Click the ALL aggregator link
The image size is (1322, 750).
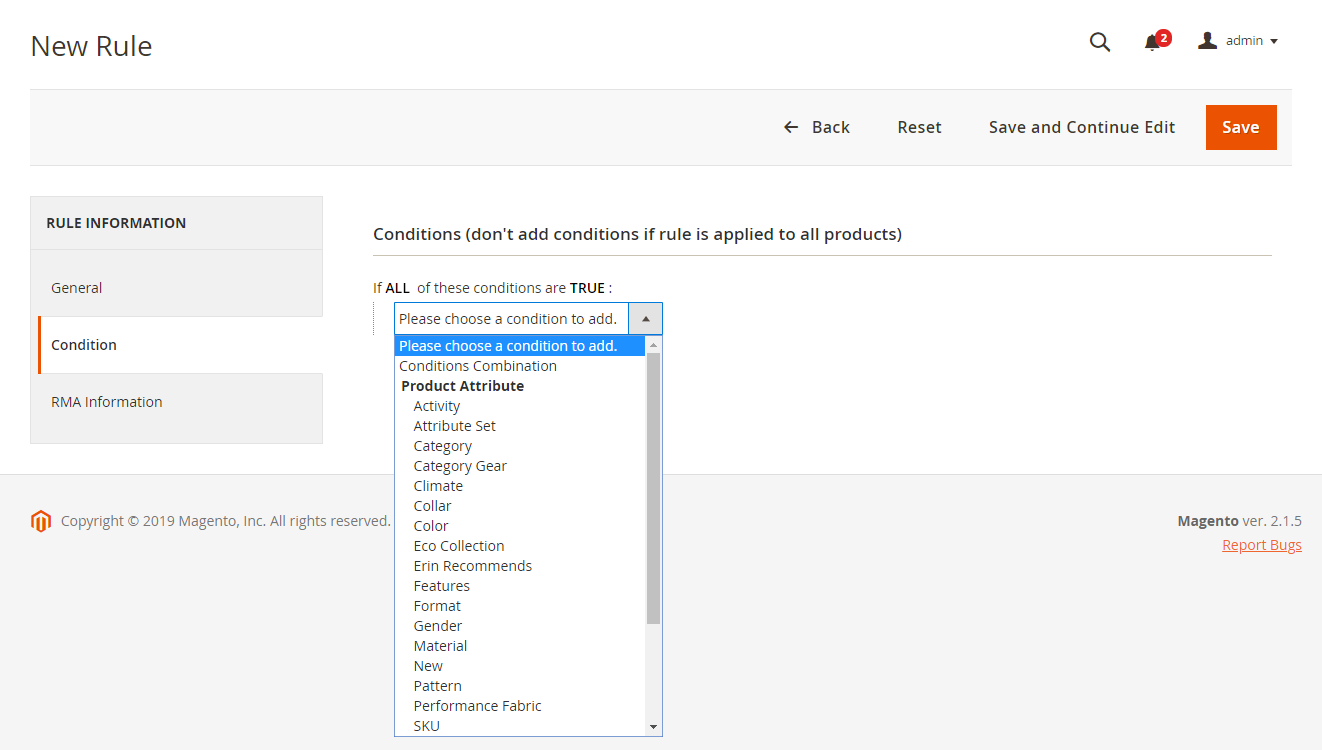[x=398, y=288]
